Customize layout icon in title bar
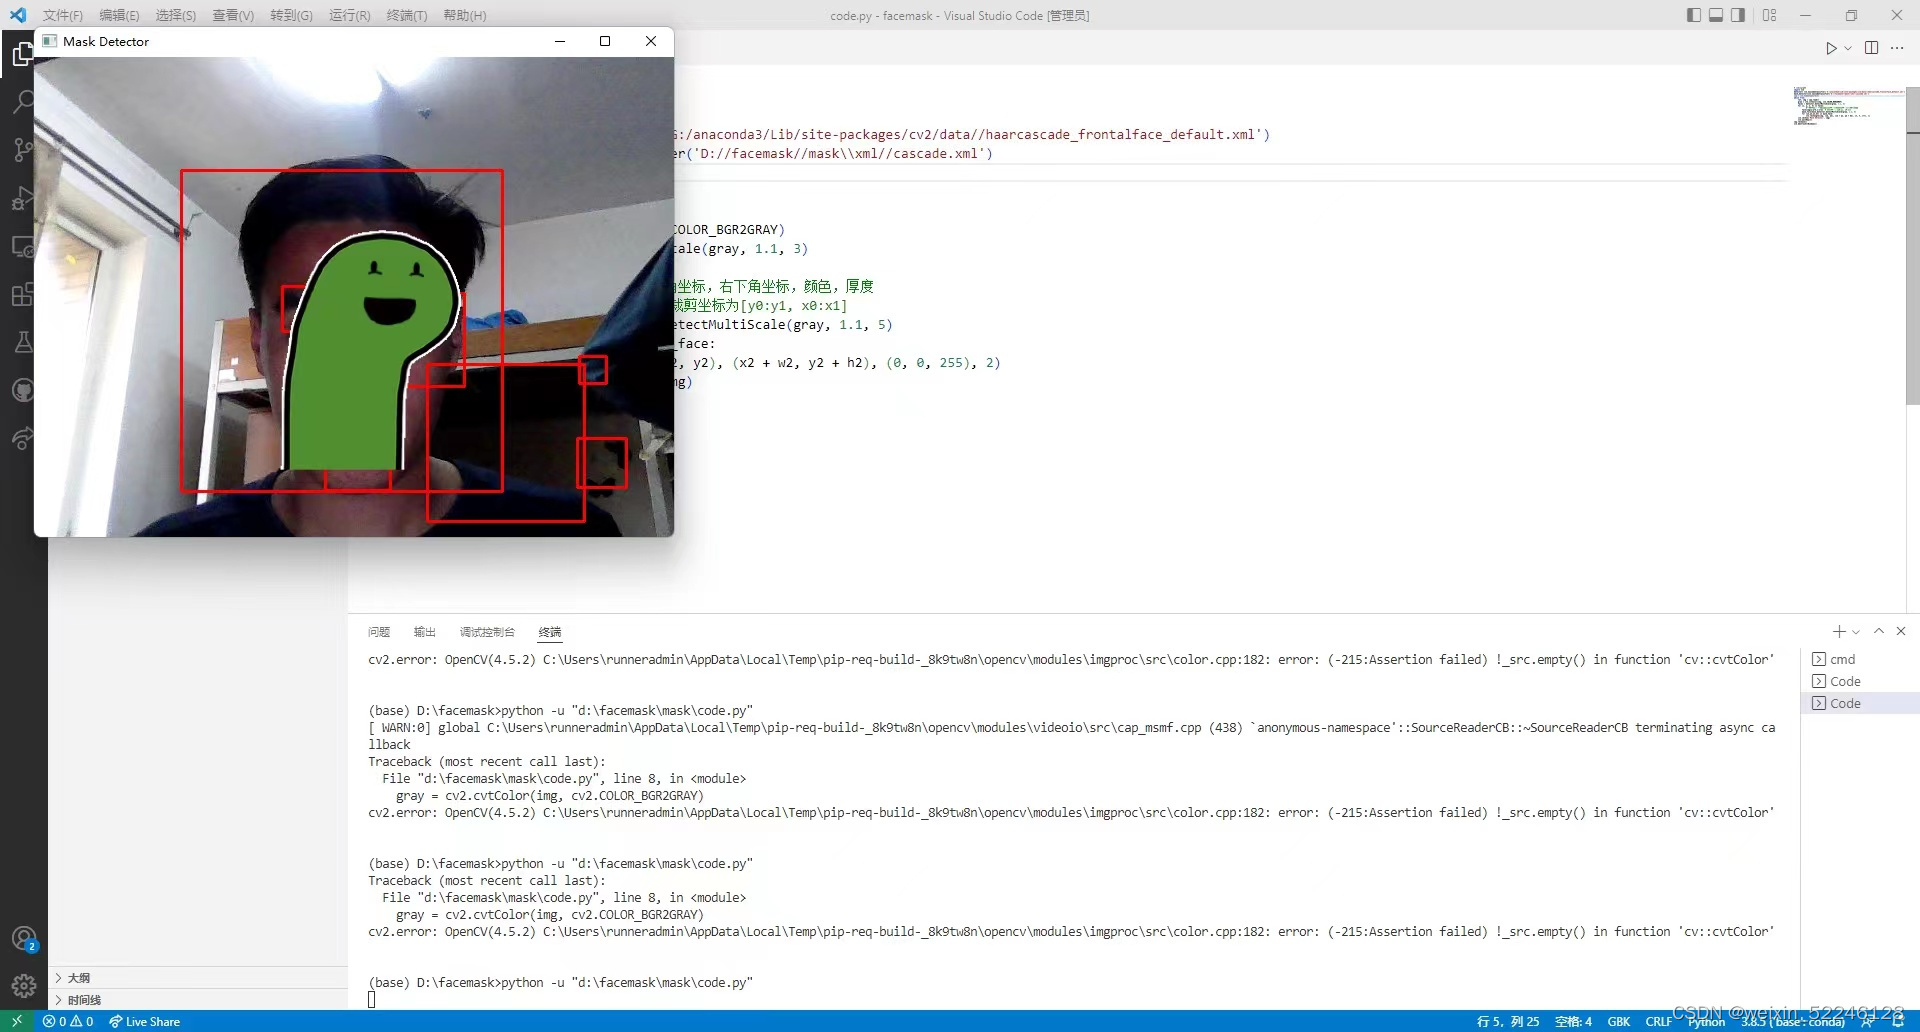 [1769, 15]
